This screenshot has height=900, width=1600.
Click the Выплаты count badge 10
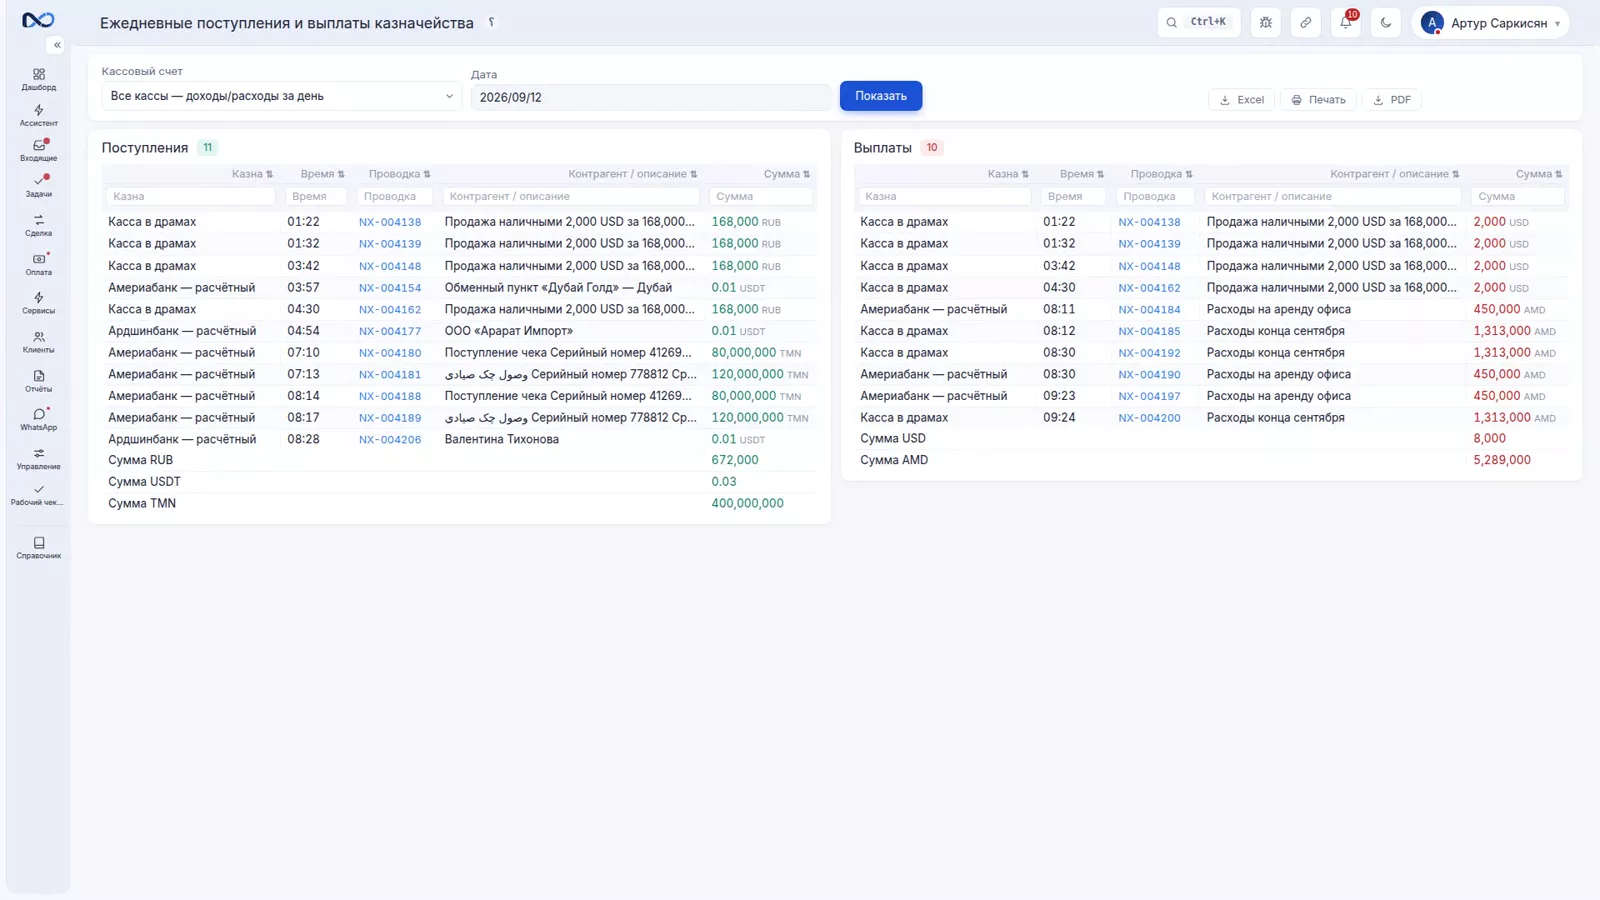(932, 147)
